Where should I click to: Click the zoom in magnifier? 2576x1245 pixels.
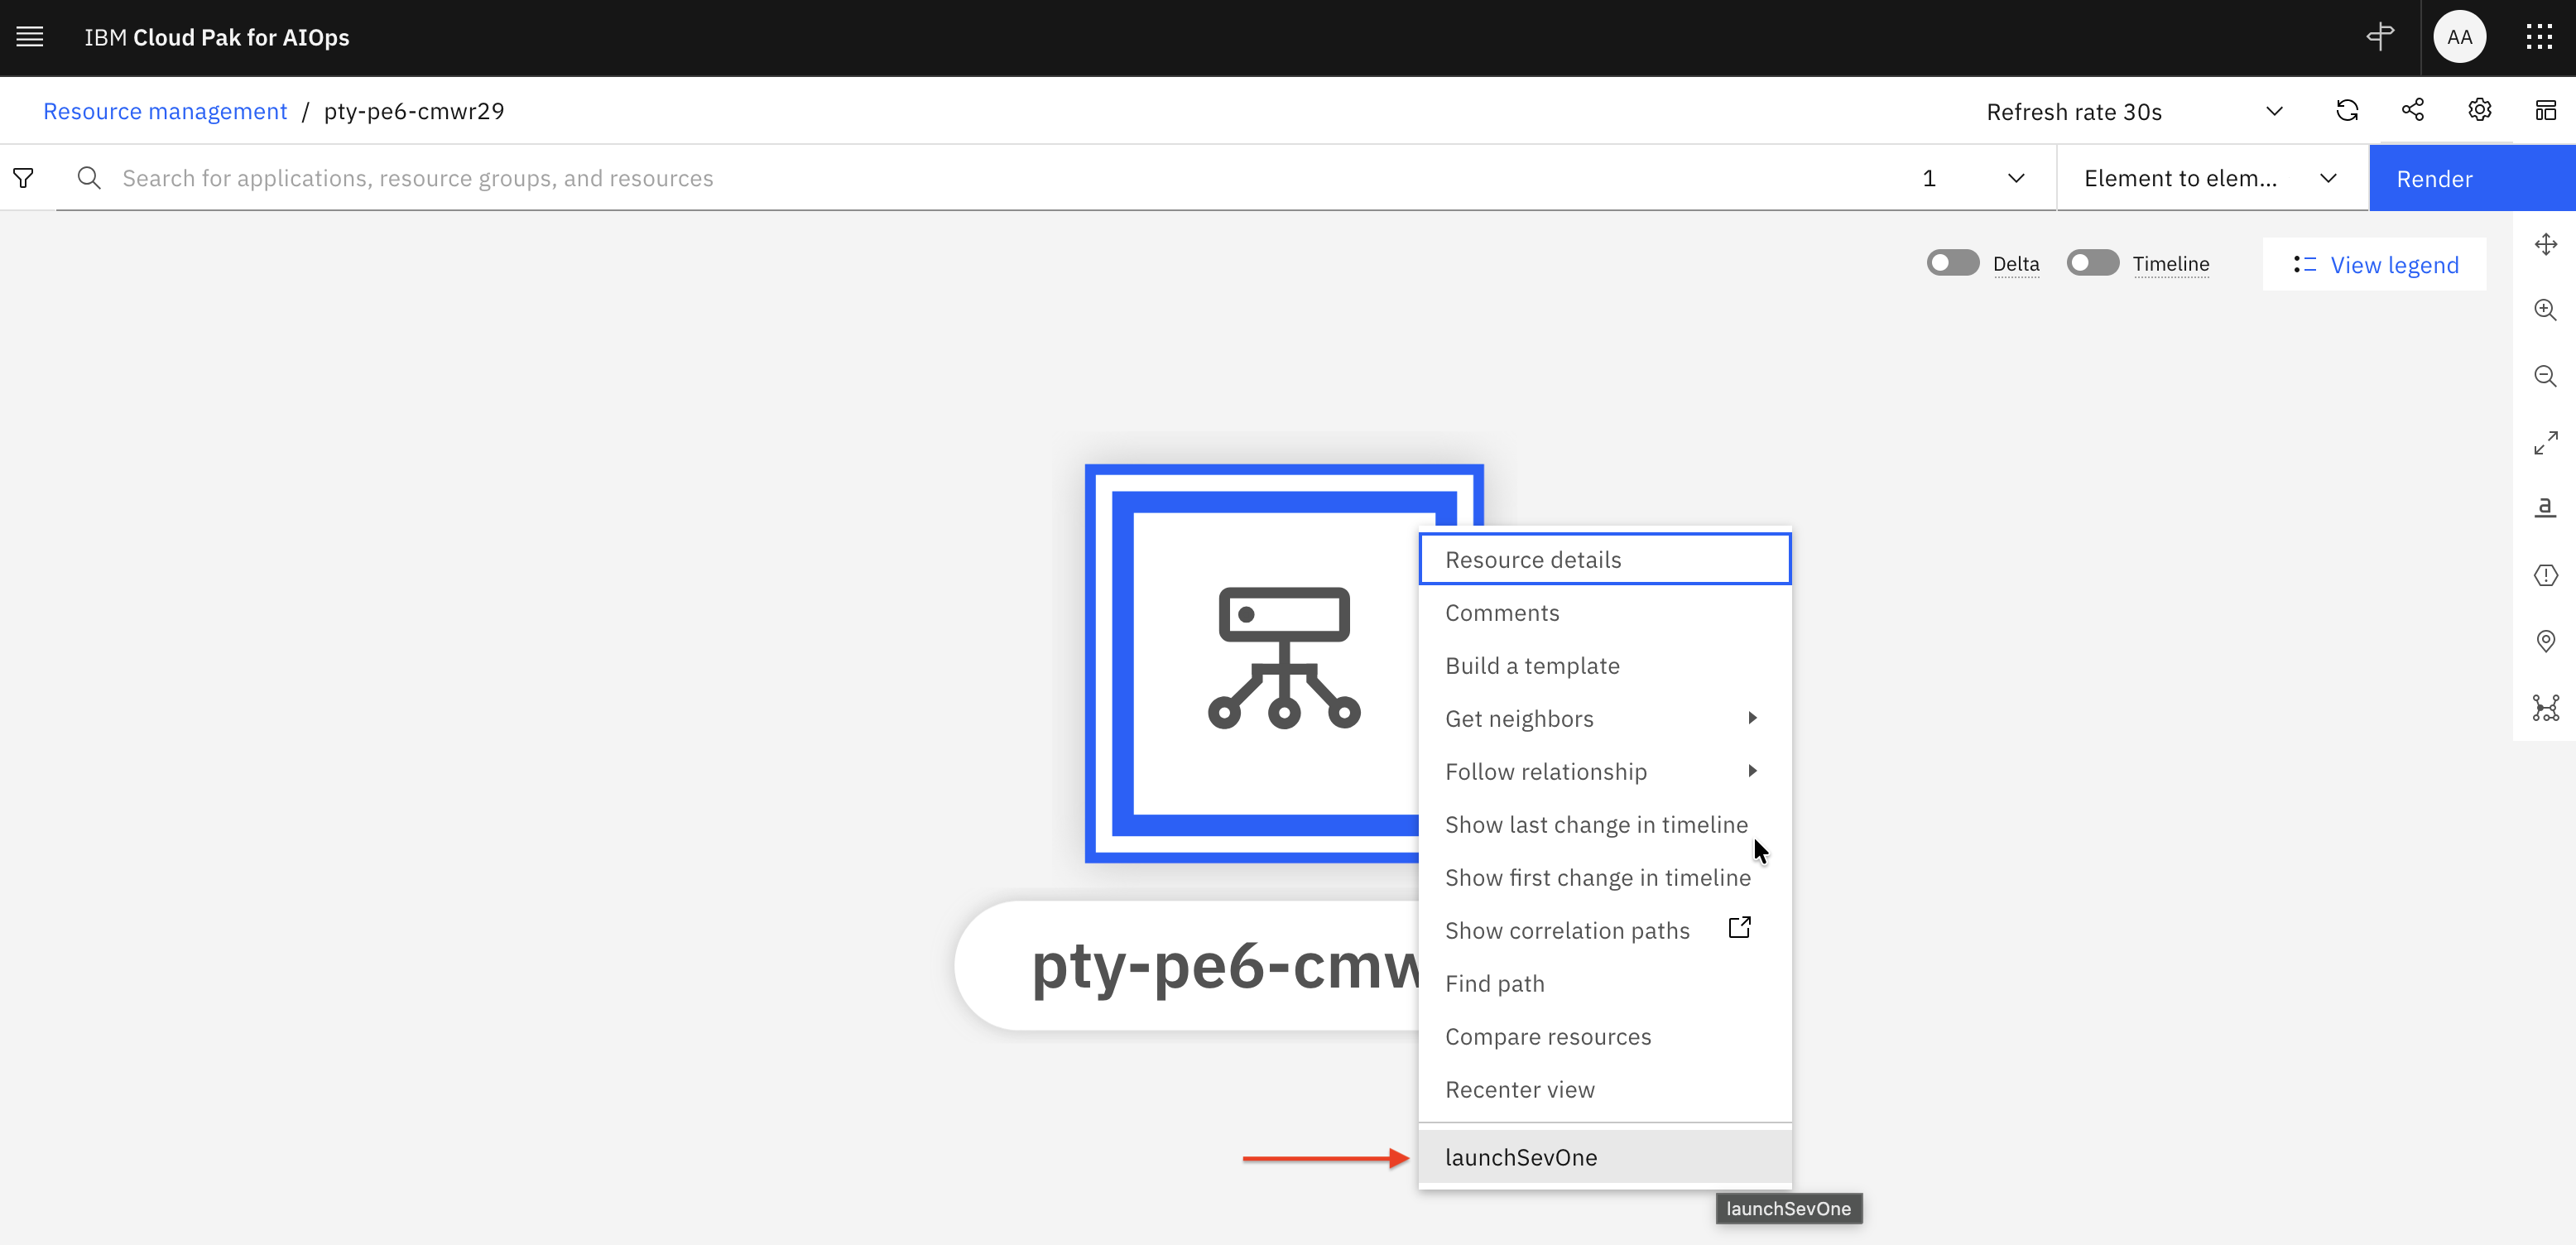pos(2545,310)
